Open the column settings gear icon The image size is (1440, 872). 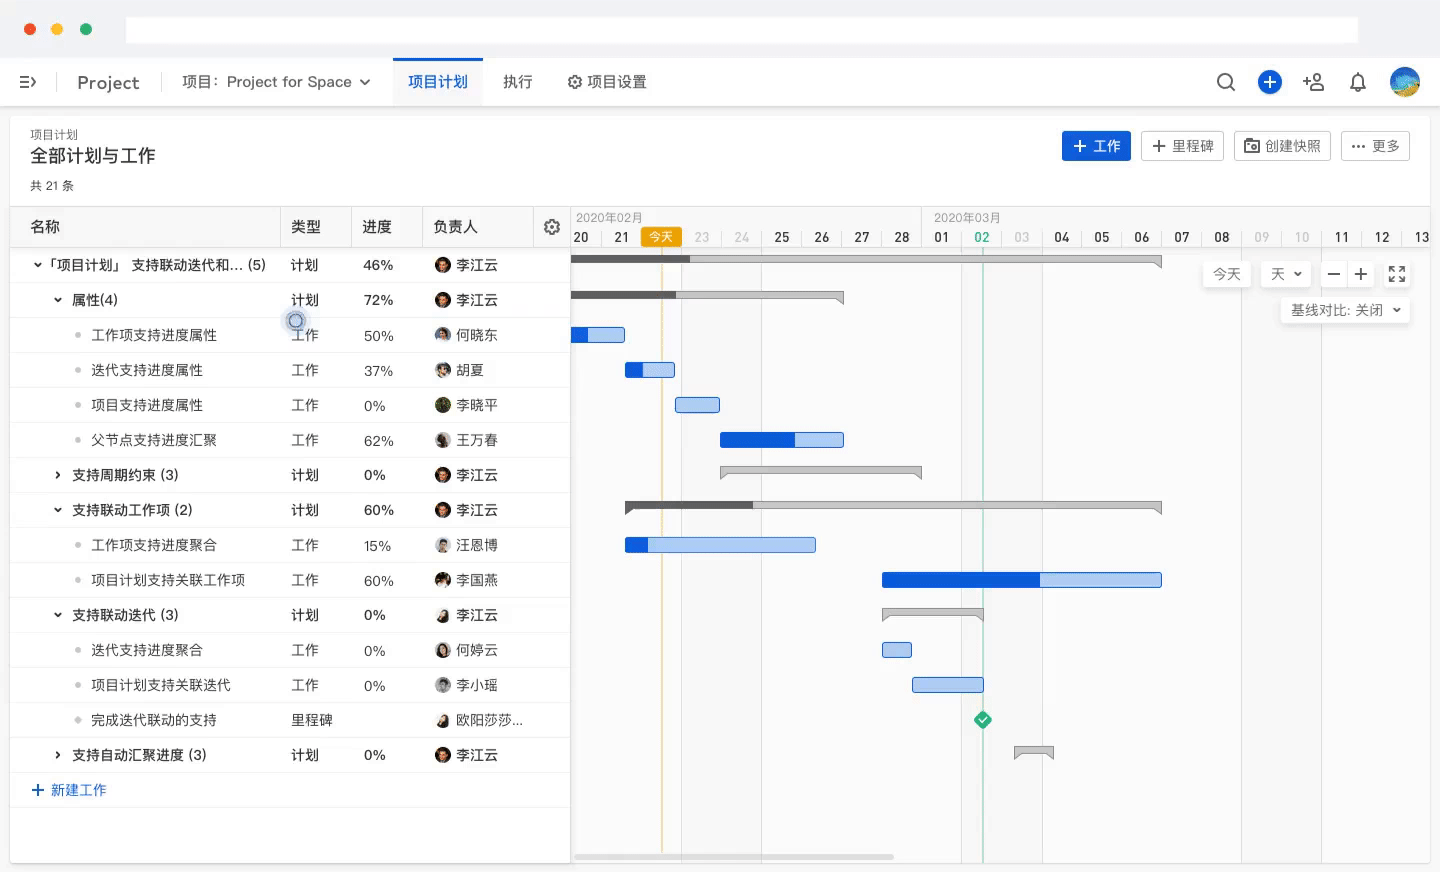click(x=552, y=227)
